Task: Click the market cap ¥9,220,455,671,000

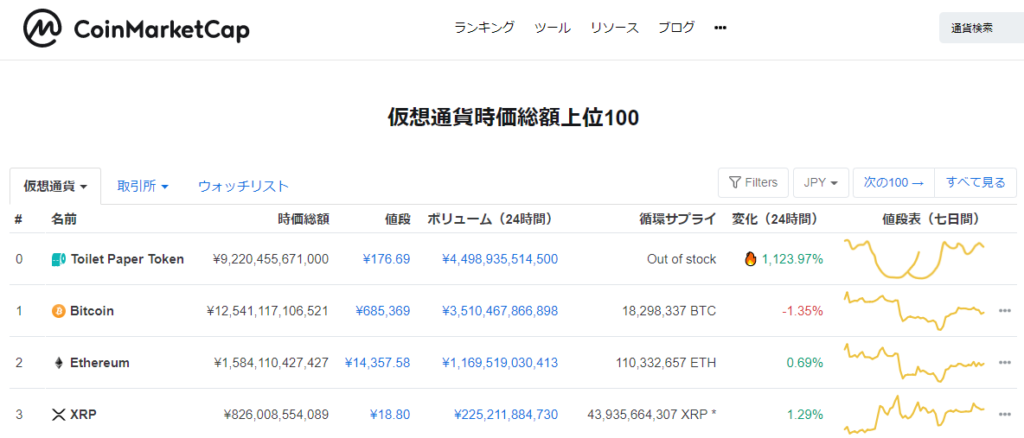Action: [271, 259]
